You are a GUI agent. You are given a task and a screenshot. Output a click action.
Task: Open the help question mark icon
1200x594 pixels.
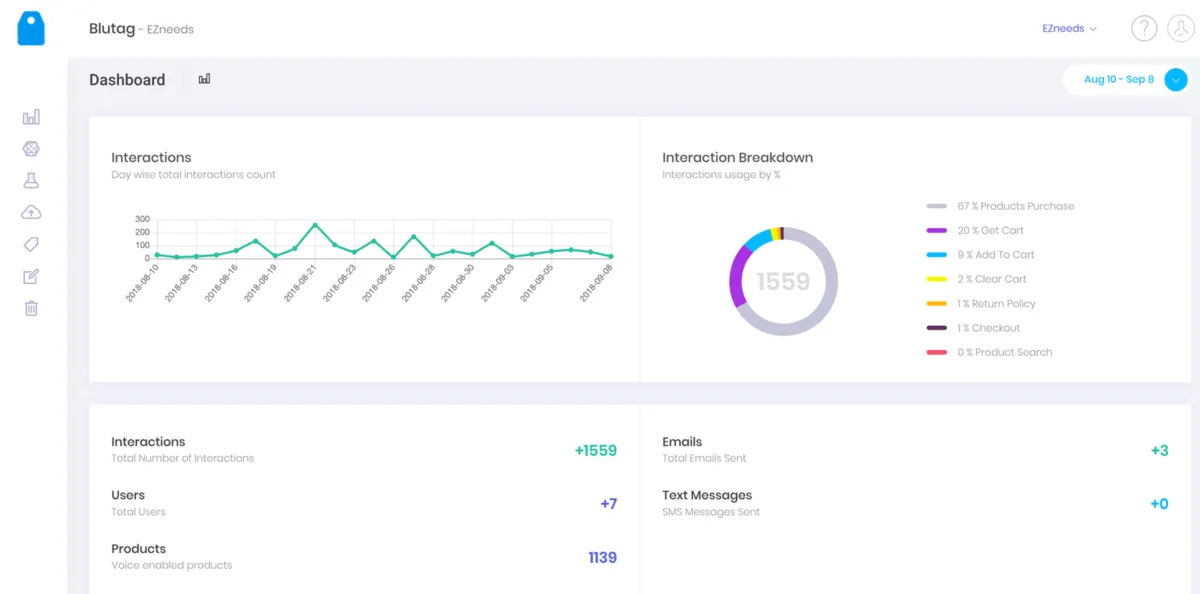[1144, 28]
